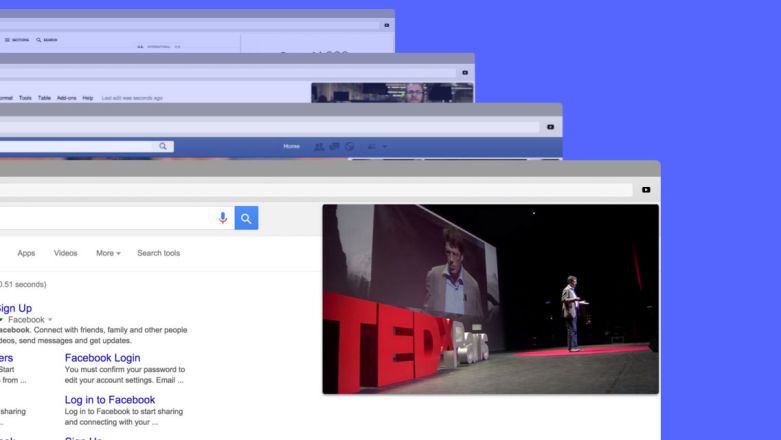Image resolution: width=781 pixels, height=440 pixels.
Task: Switch to the Apps search tab
Action: click(x=26, y=253)
